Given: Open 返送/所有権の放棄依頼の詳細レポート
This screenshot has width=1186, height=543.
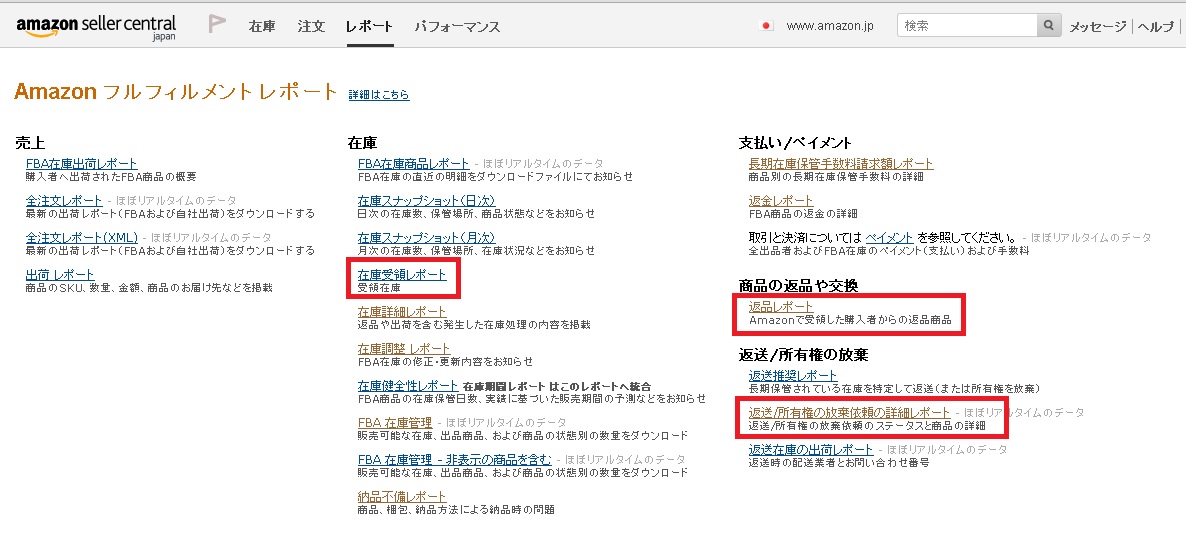Looking at the screenshot, I should pyautogui.click(x=849, y=412).
